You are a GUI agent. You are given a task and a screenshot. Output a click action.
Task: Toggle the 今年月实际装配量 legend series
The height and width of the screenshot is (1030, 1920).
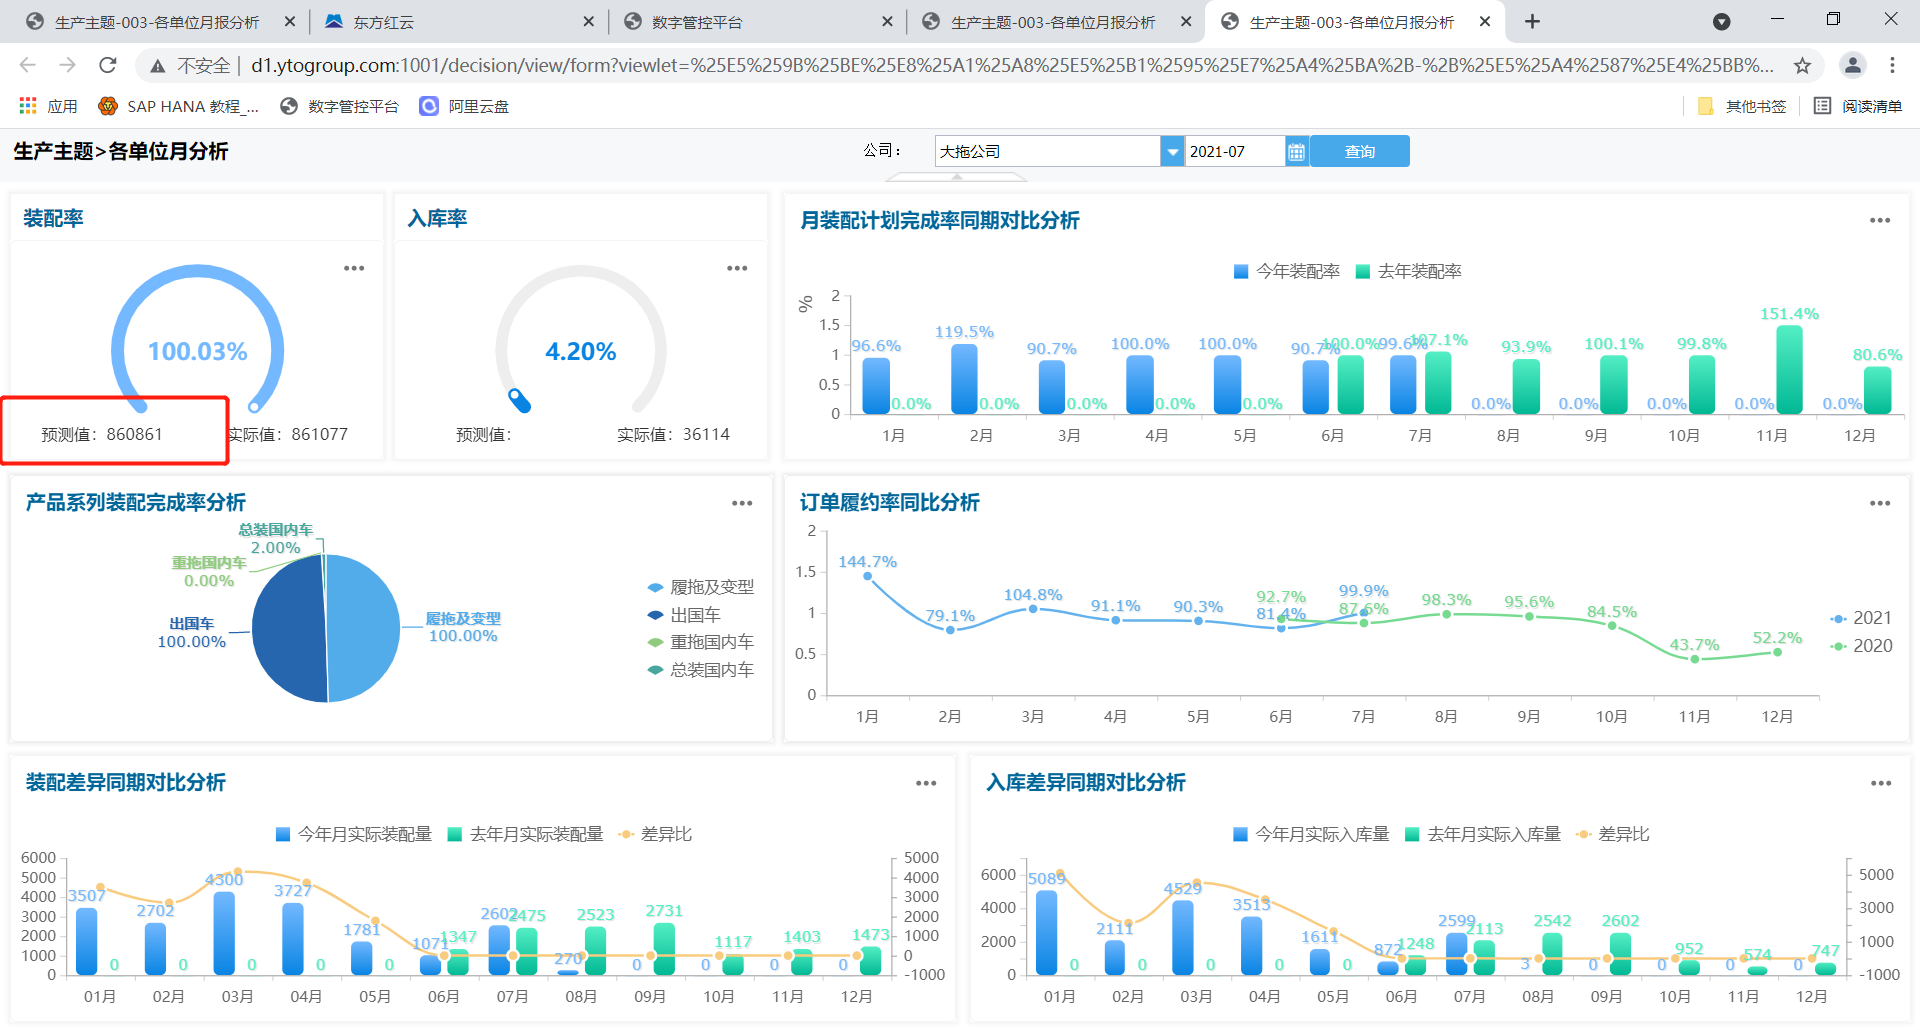[354, 834]
